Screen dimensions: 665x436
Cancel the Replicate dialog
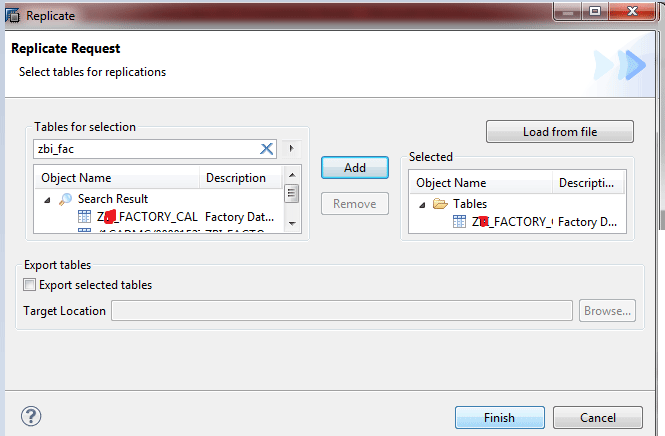(x=598, y=418)
